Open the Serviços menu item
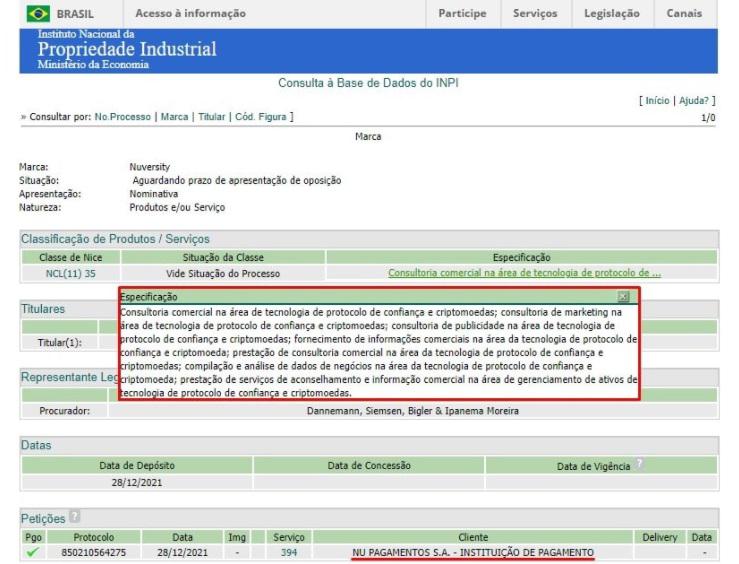 click(x=535, y=13)
